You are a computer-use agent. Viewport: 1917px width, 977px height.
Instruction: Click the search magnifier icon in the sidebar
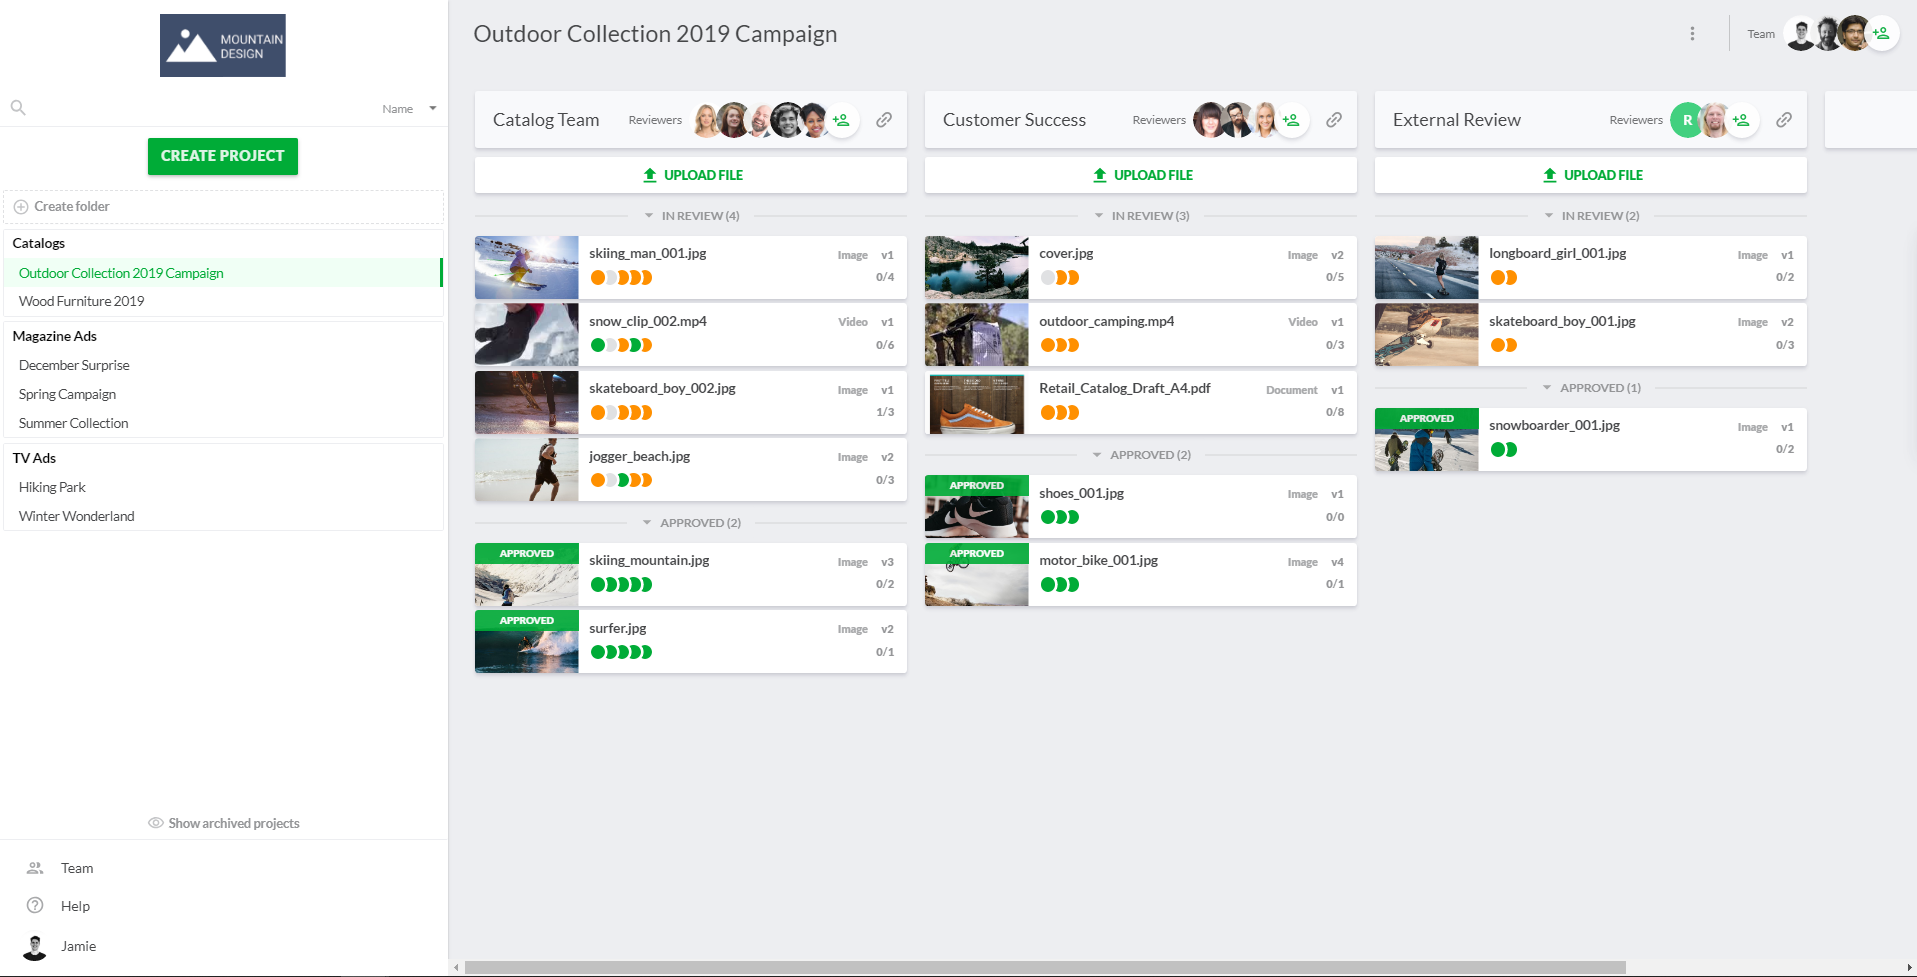point(18,108)
